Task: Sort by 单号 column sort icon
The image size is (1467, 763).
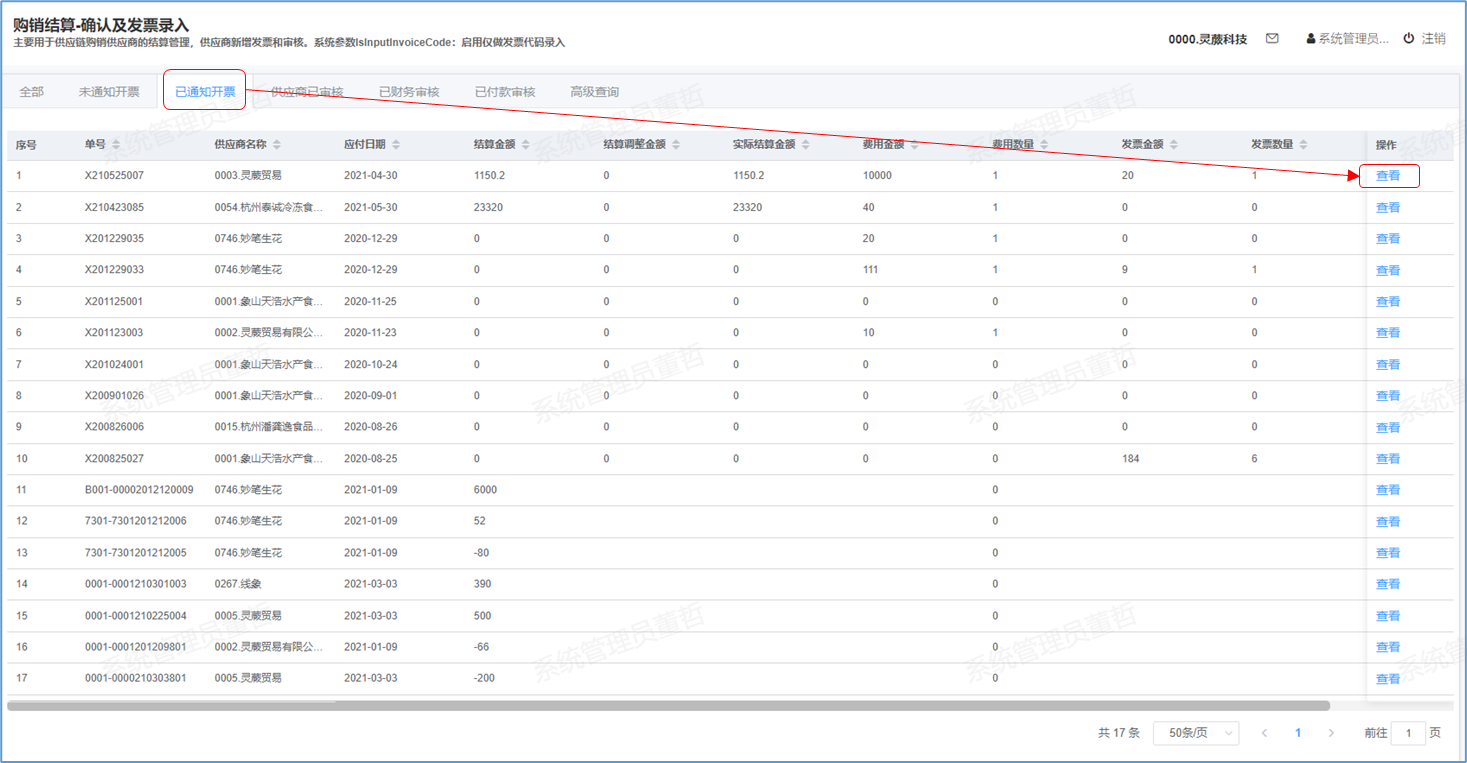Action: coord(116,145)
